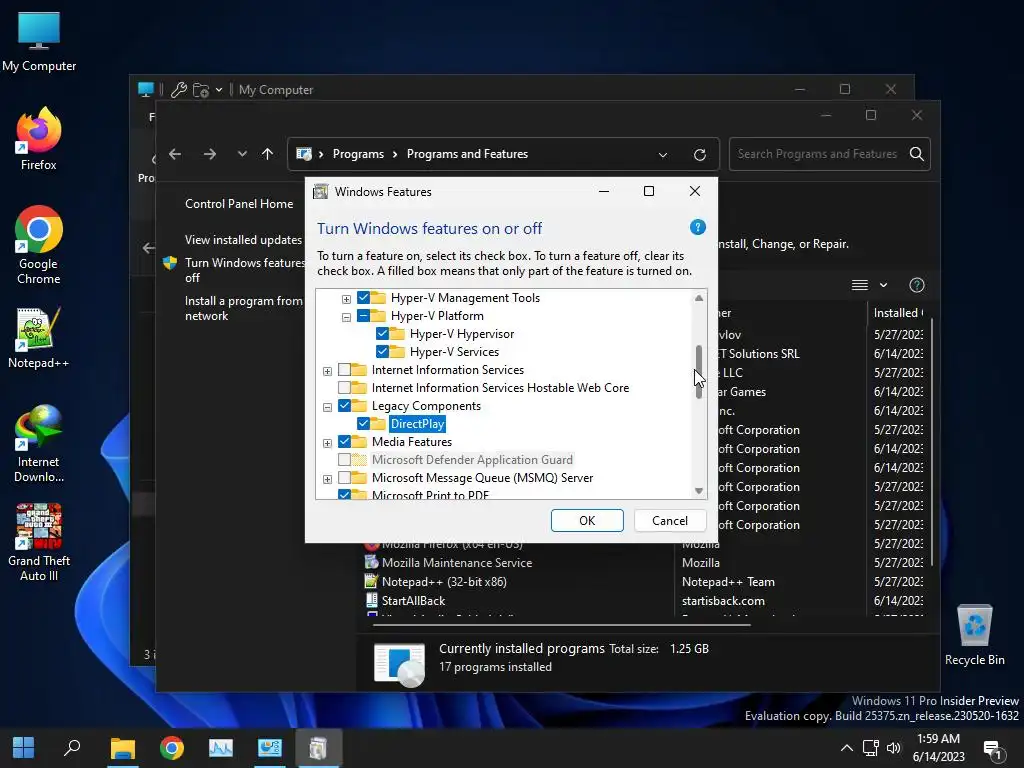Image resolution: width=1024 pixels, height=768 pixels.
Task: Toggle Hyper-V Management Tools checkbox
Action: pyautogui.click(x=364, y=298)
